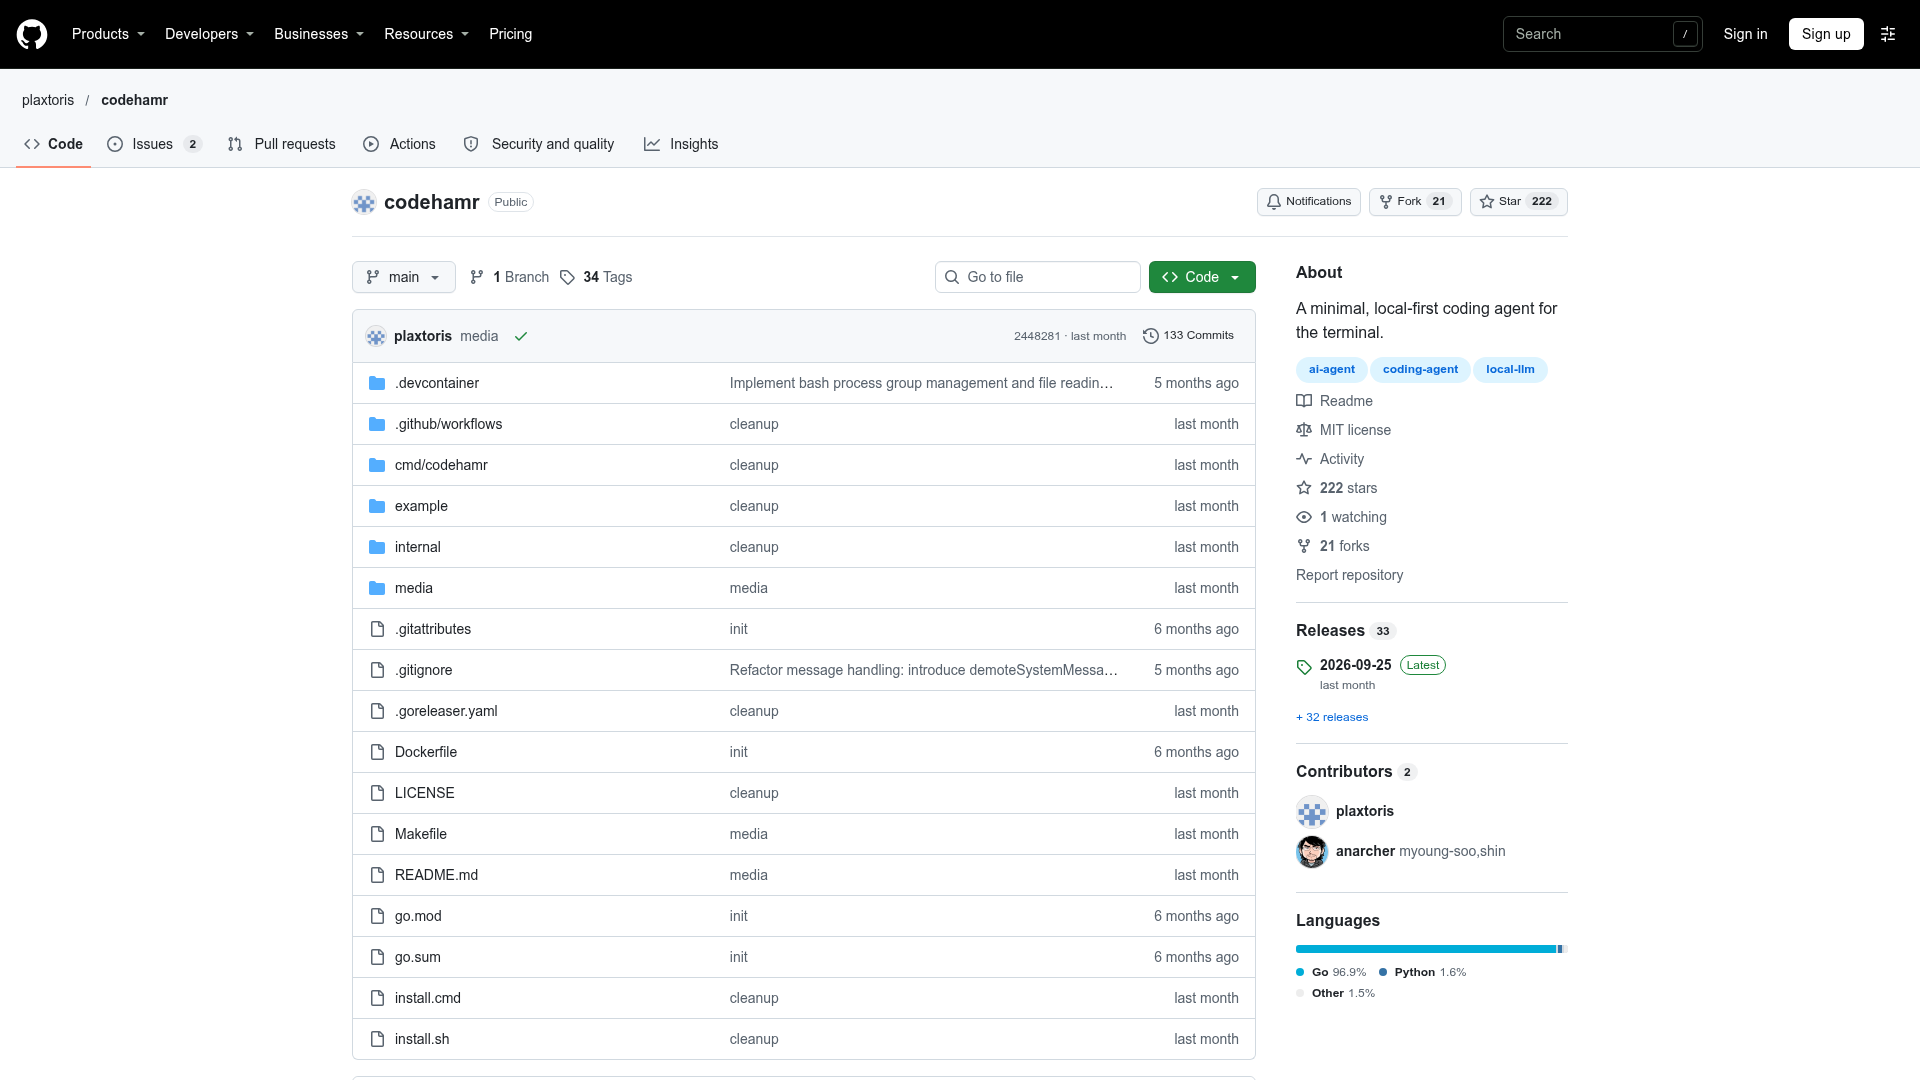Toggle Notifications for this repository
Image resolution: width=1920 pixels, height=1080 pixels.
1308,202
